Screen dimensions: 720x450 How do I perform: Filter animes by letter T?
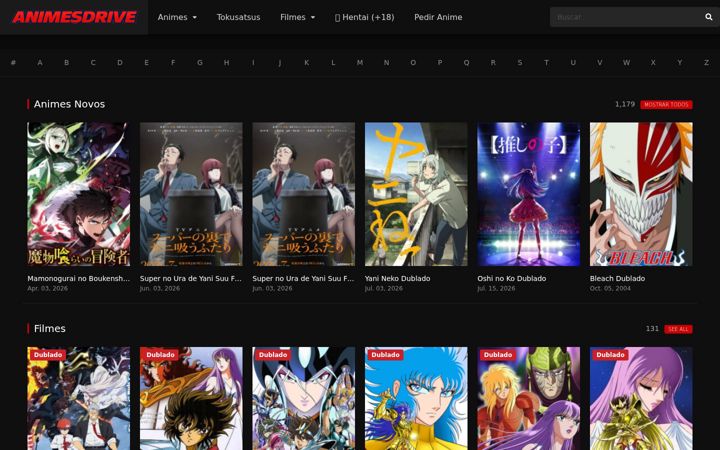click(x=546, y=62)
